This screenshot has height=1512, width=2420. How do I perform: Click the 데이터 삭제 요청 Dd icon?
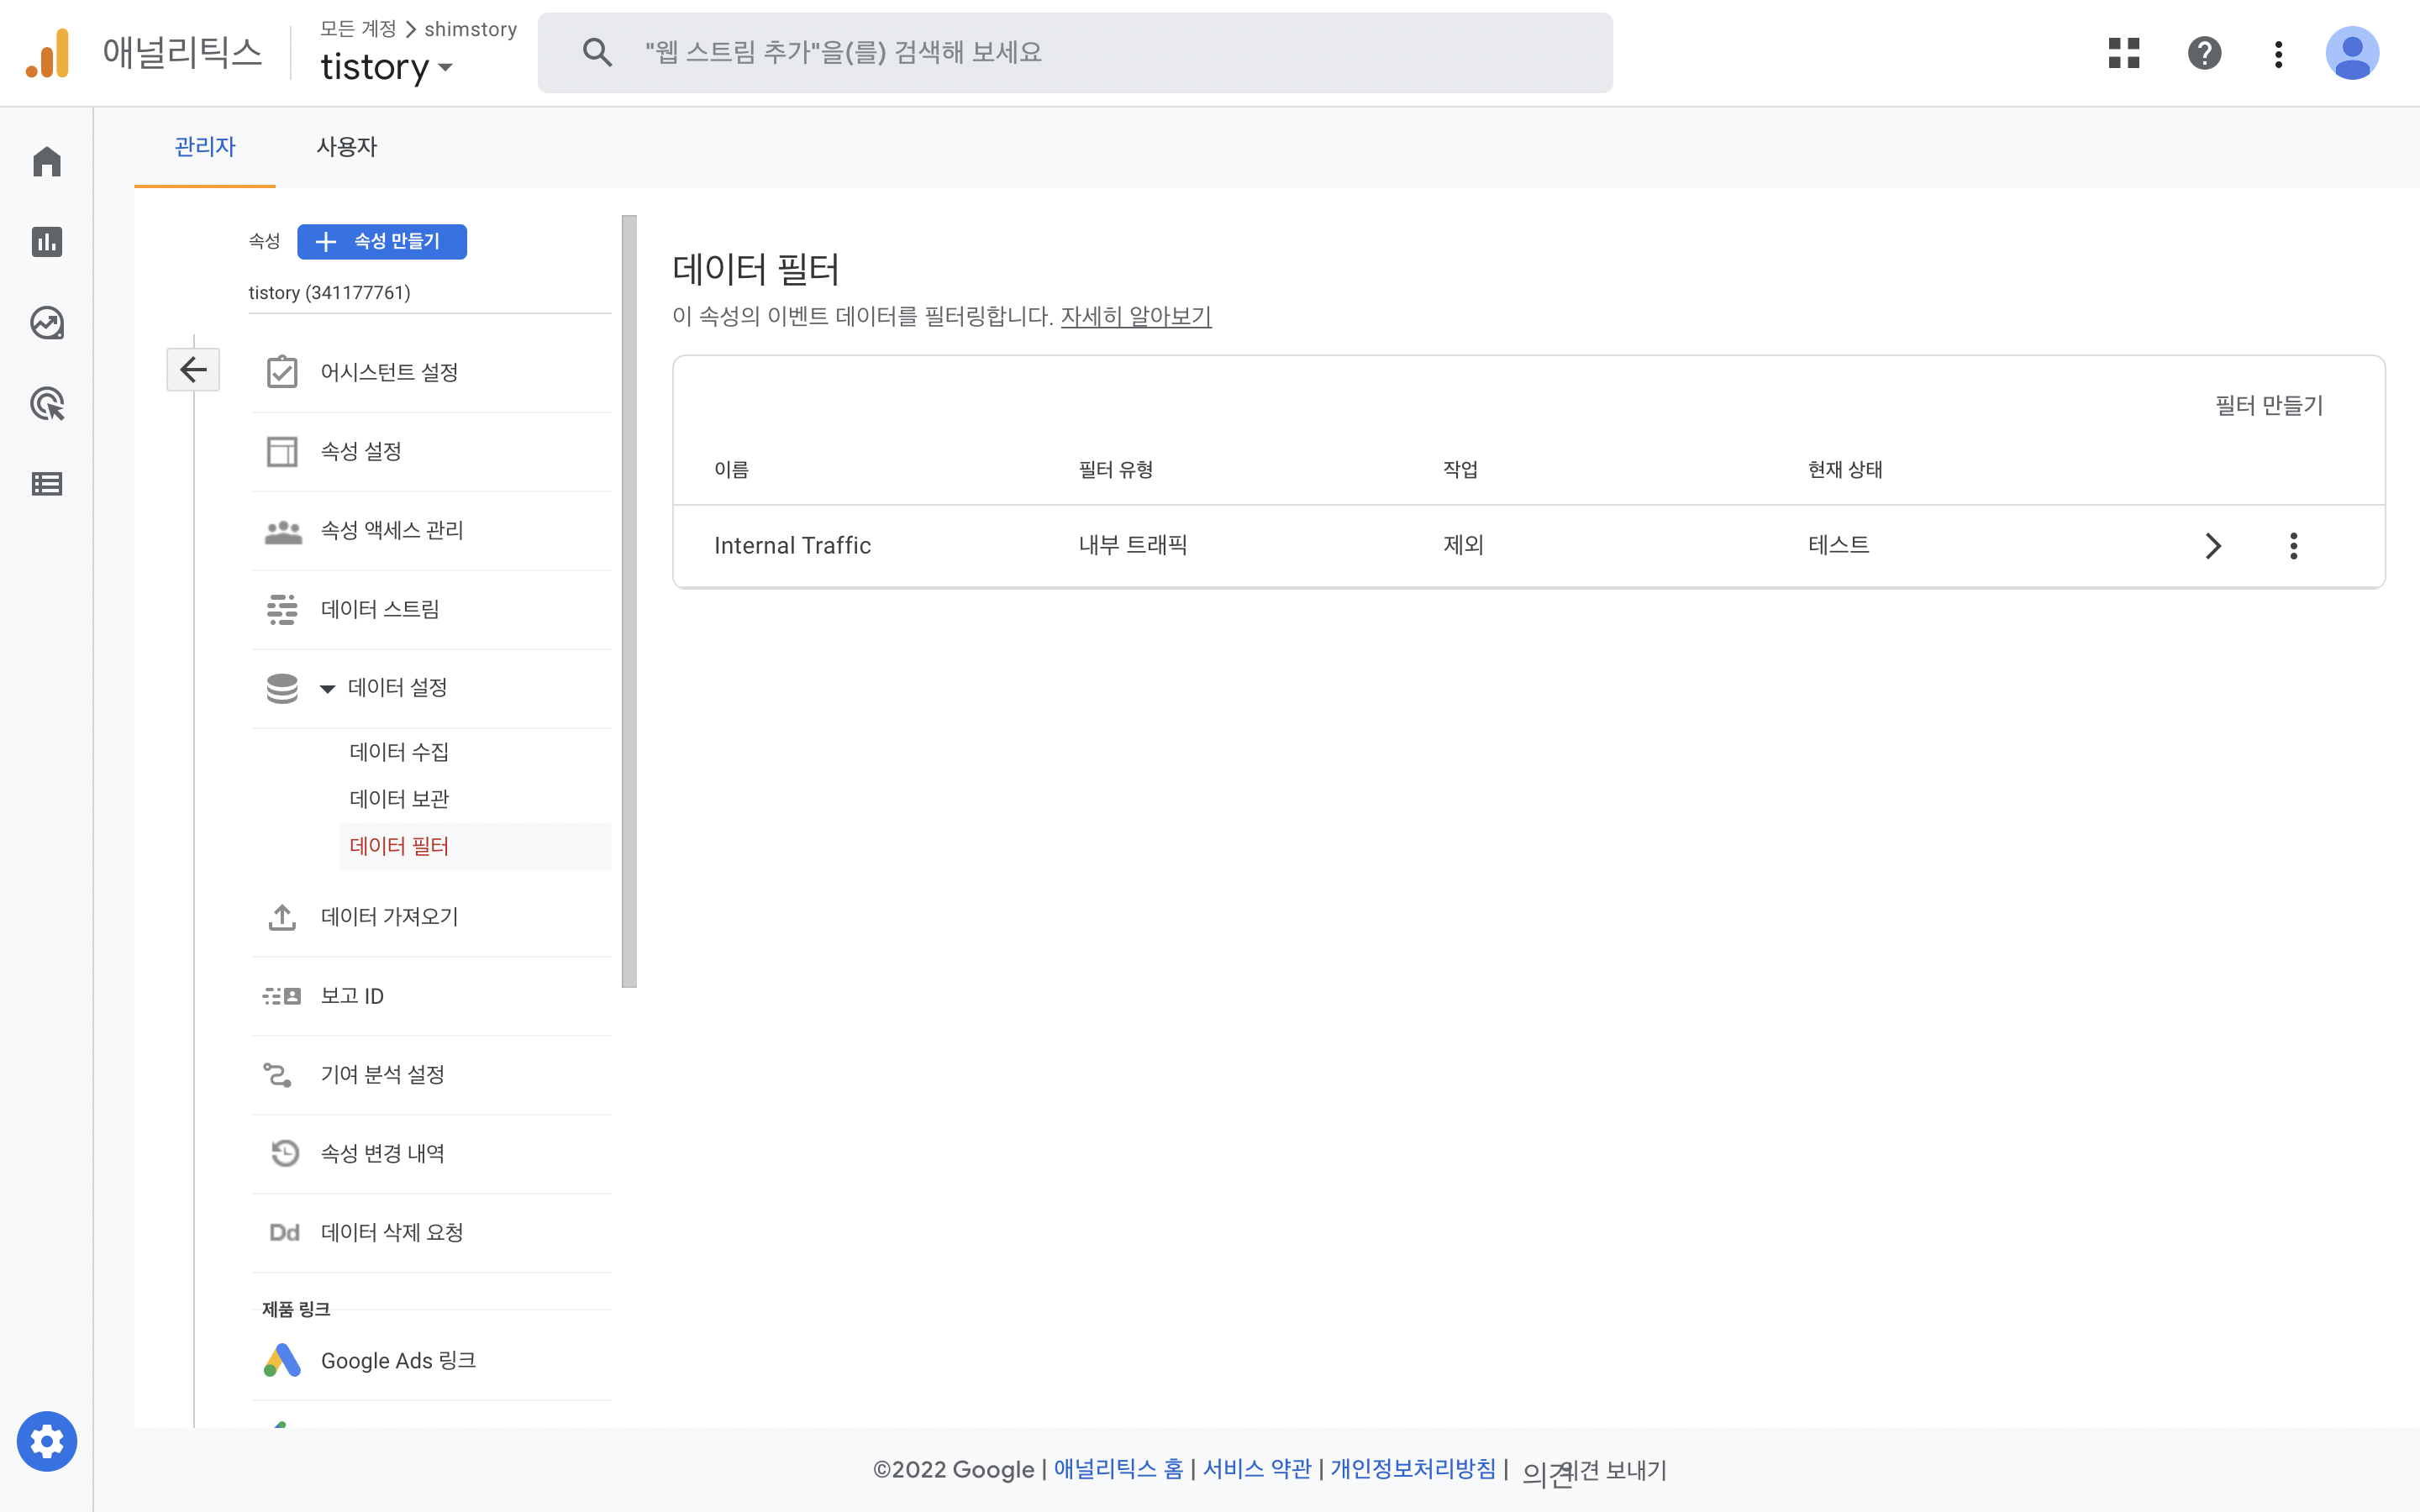coord(285,1232)
